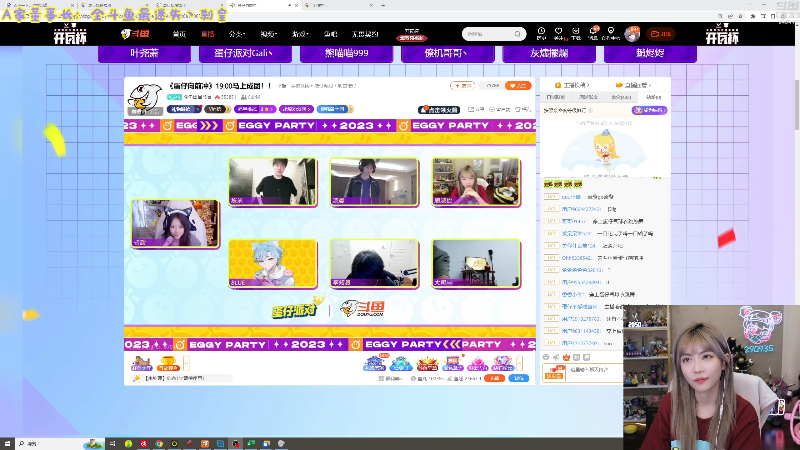Screen dimensions: 800x450
Task: Open new browser tab plus button
Action: (383, 5)
